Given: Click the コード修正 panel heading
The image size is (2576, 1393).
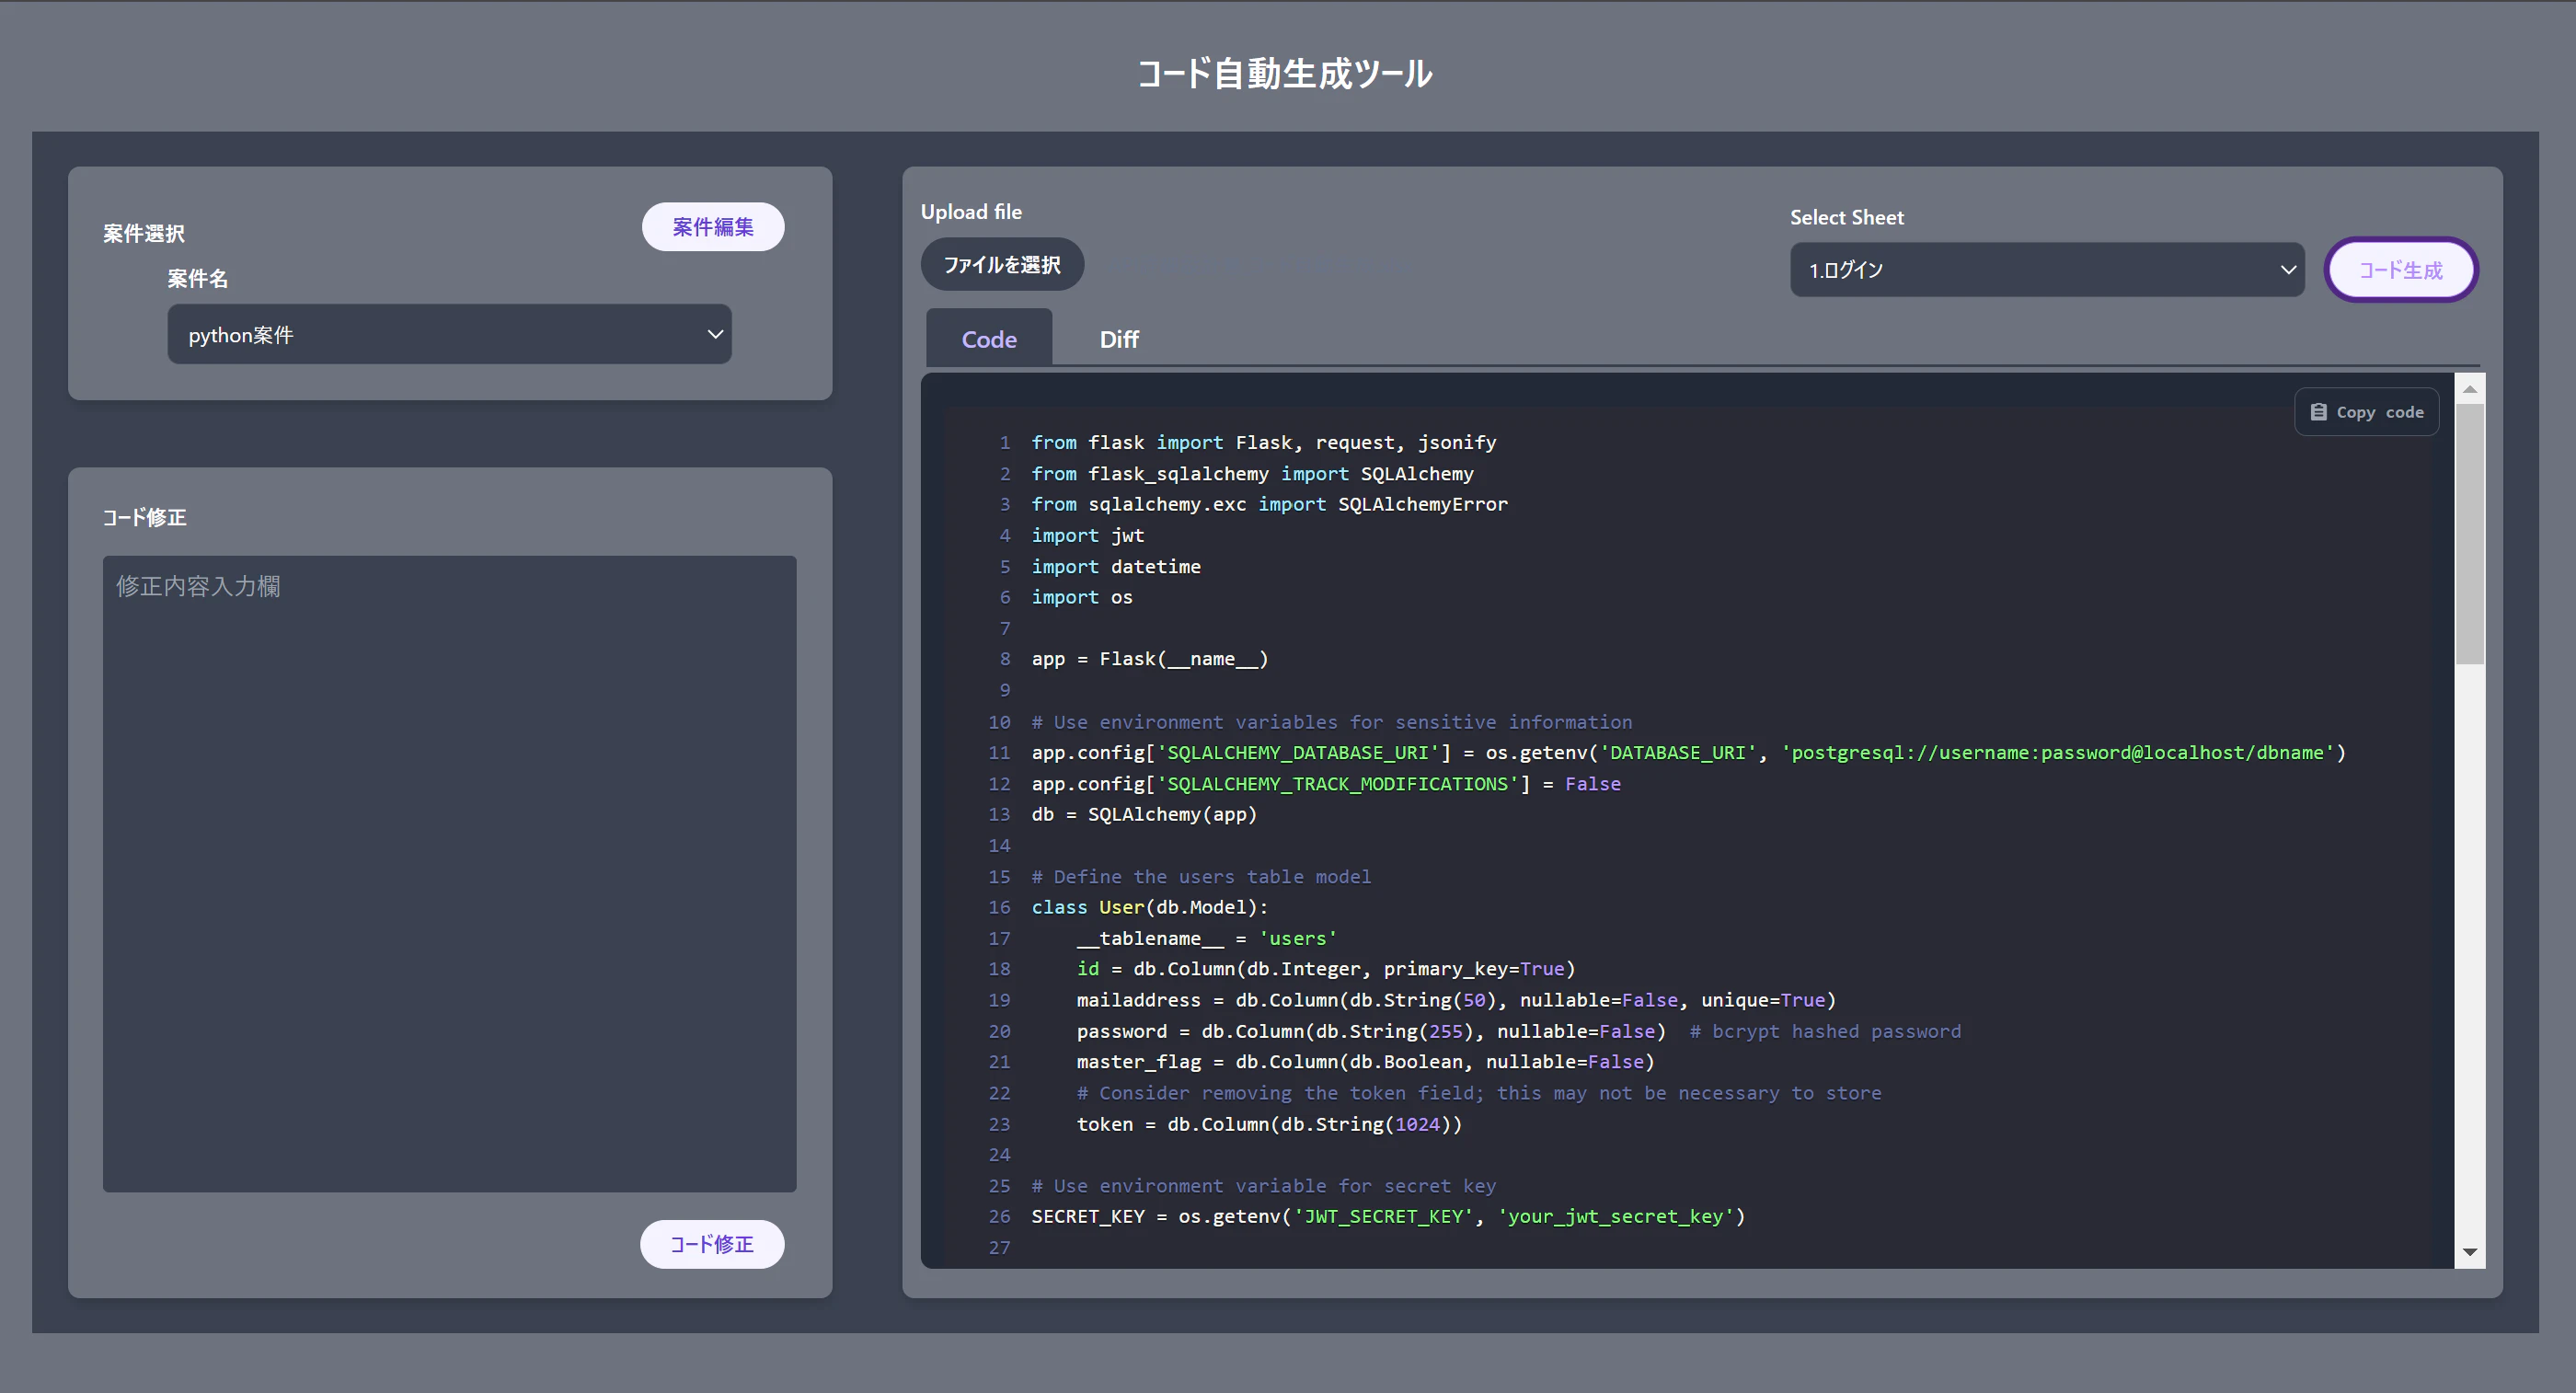Looking at the screenshot, I should point(144,517).
